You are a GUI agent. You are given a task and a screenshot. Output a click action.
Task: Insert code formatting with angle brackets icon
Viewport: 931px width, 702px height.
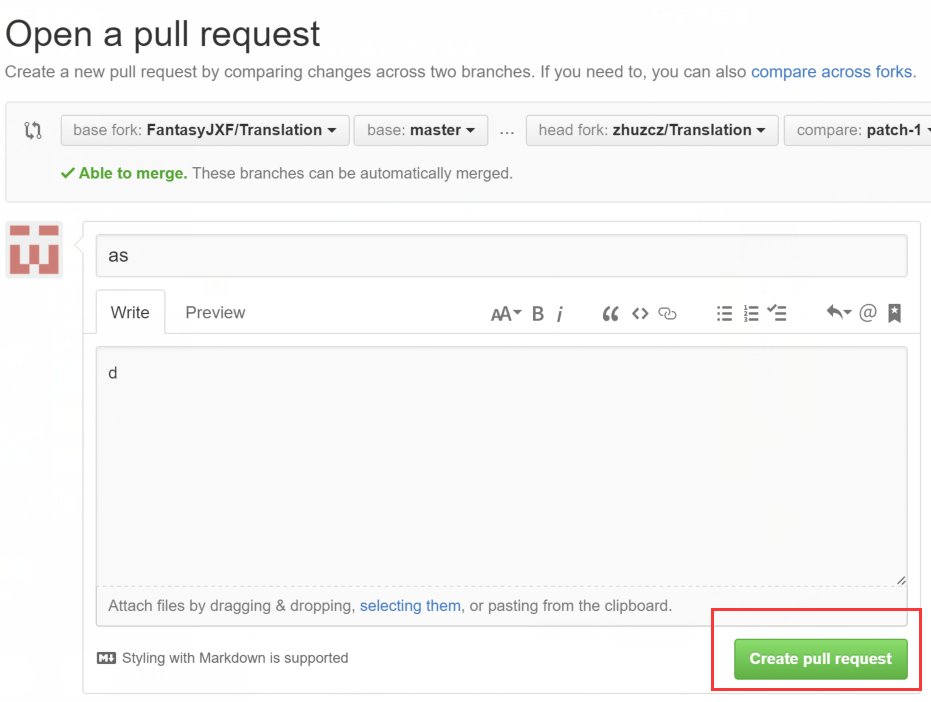point(640,314)
